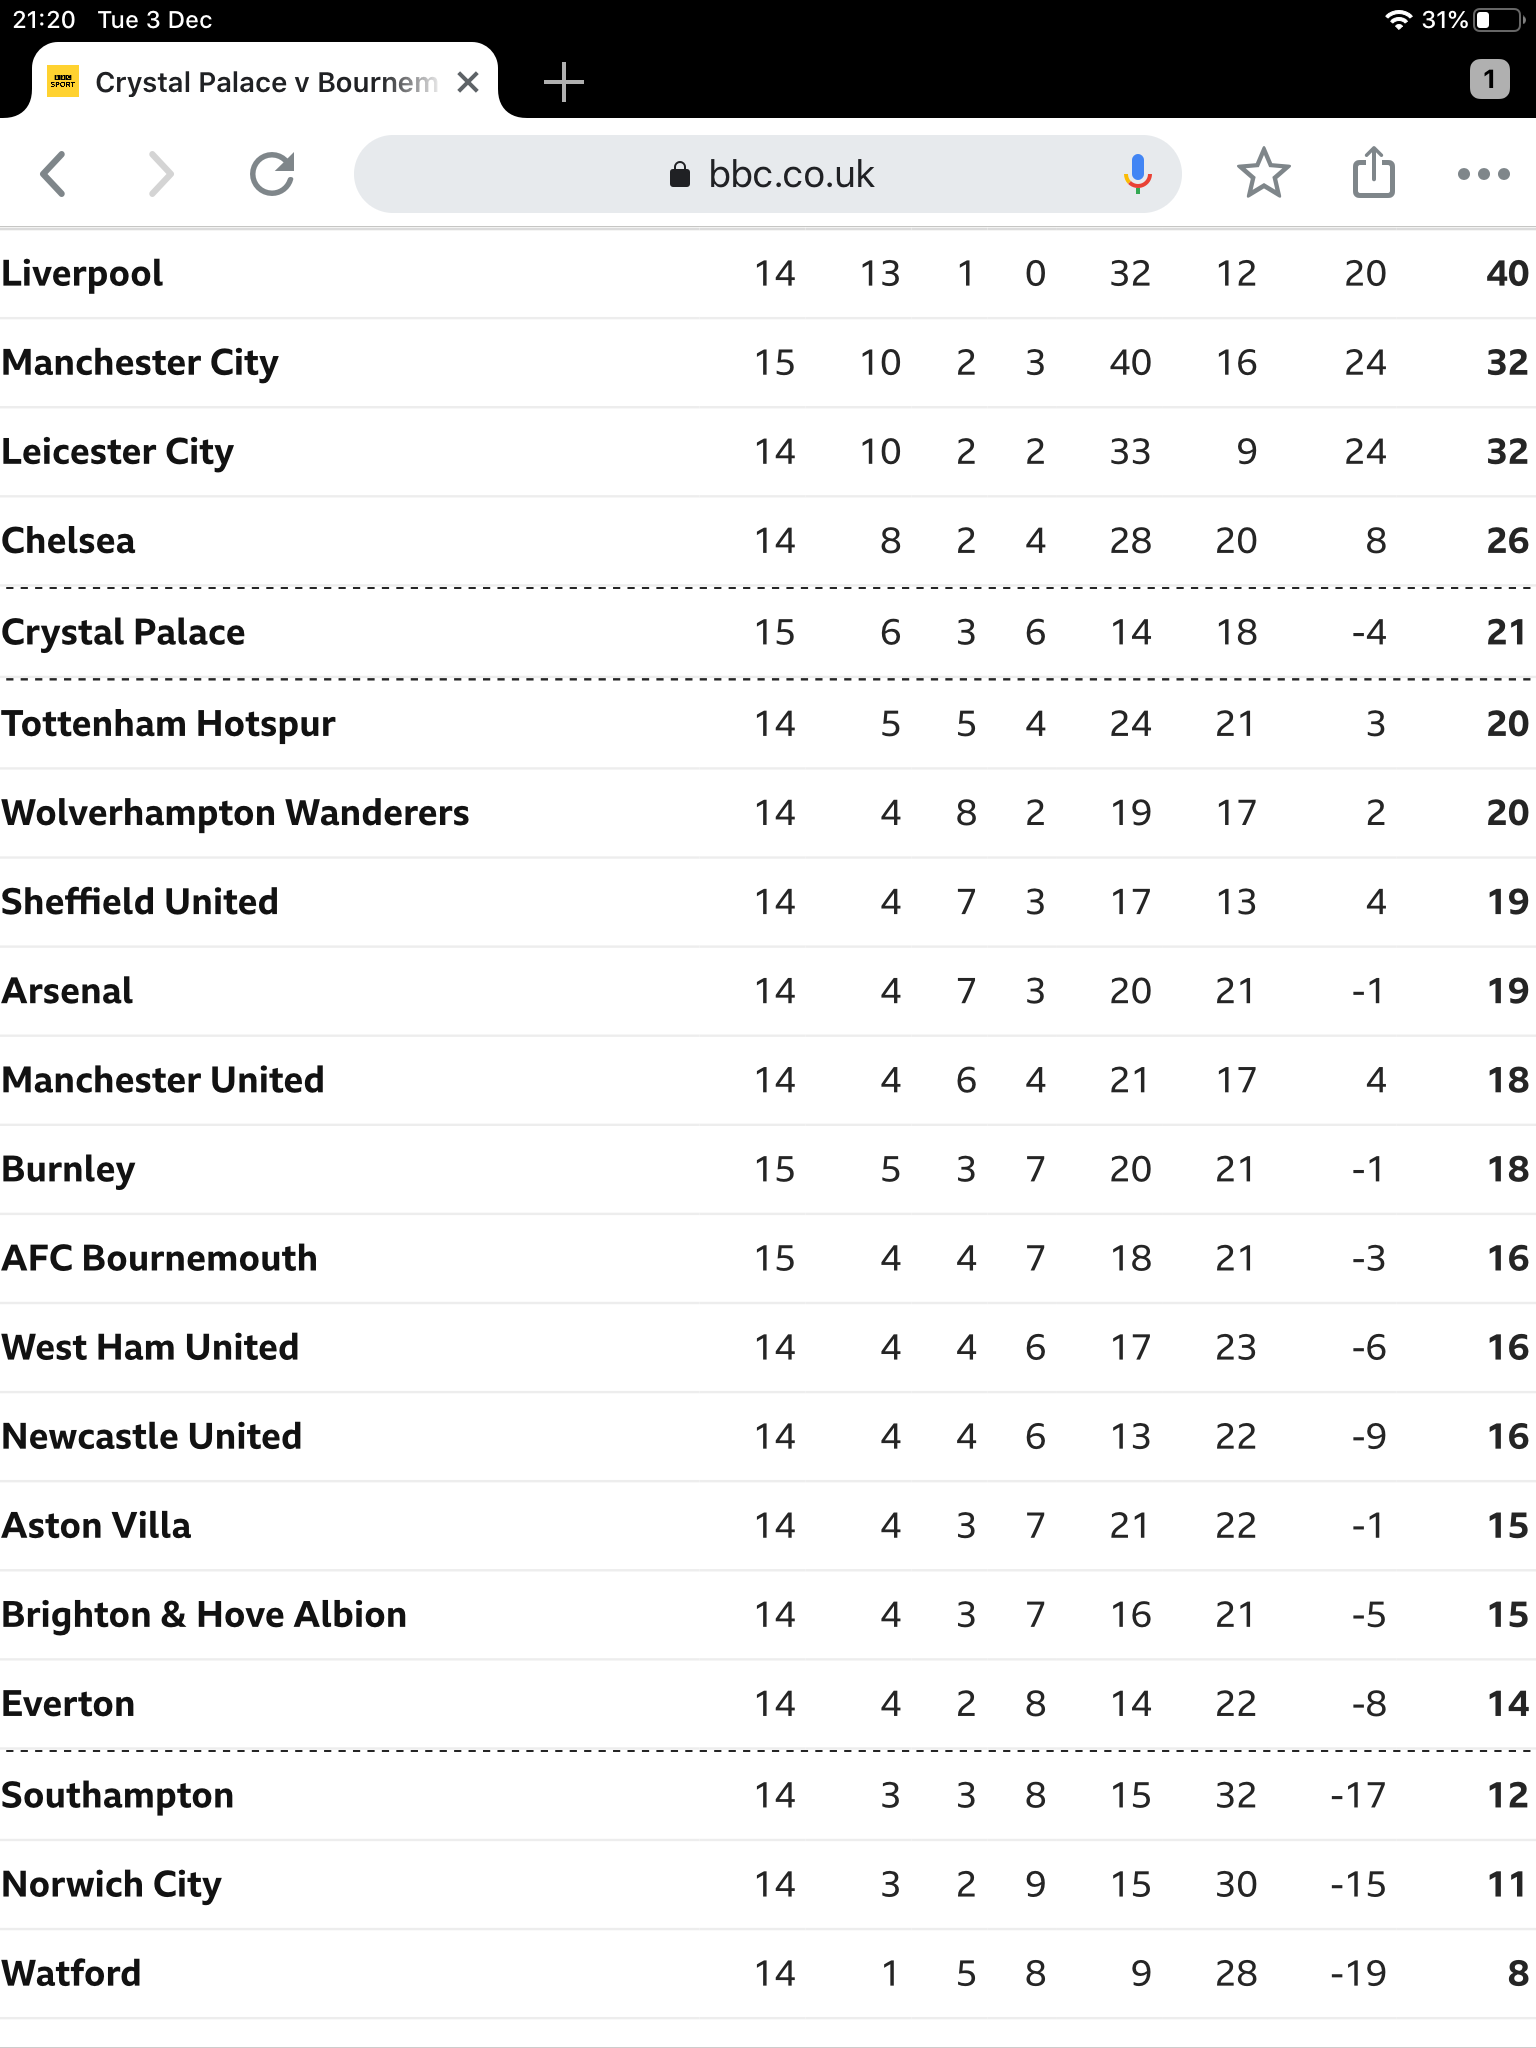Open the Liverpool team link
This screenshot has width=1536, height=2048.
point(82,274)
